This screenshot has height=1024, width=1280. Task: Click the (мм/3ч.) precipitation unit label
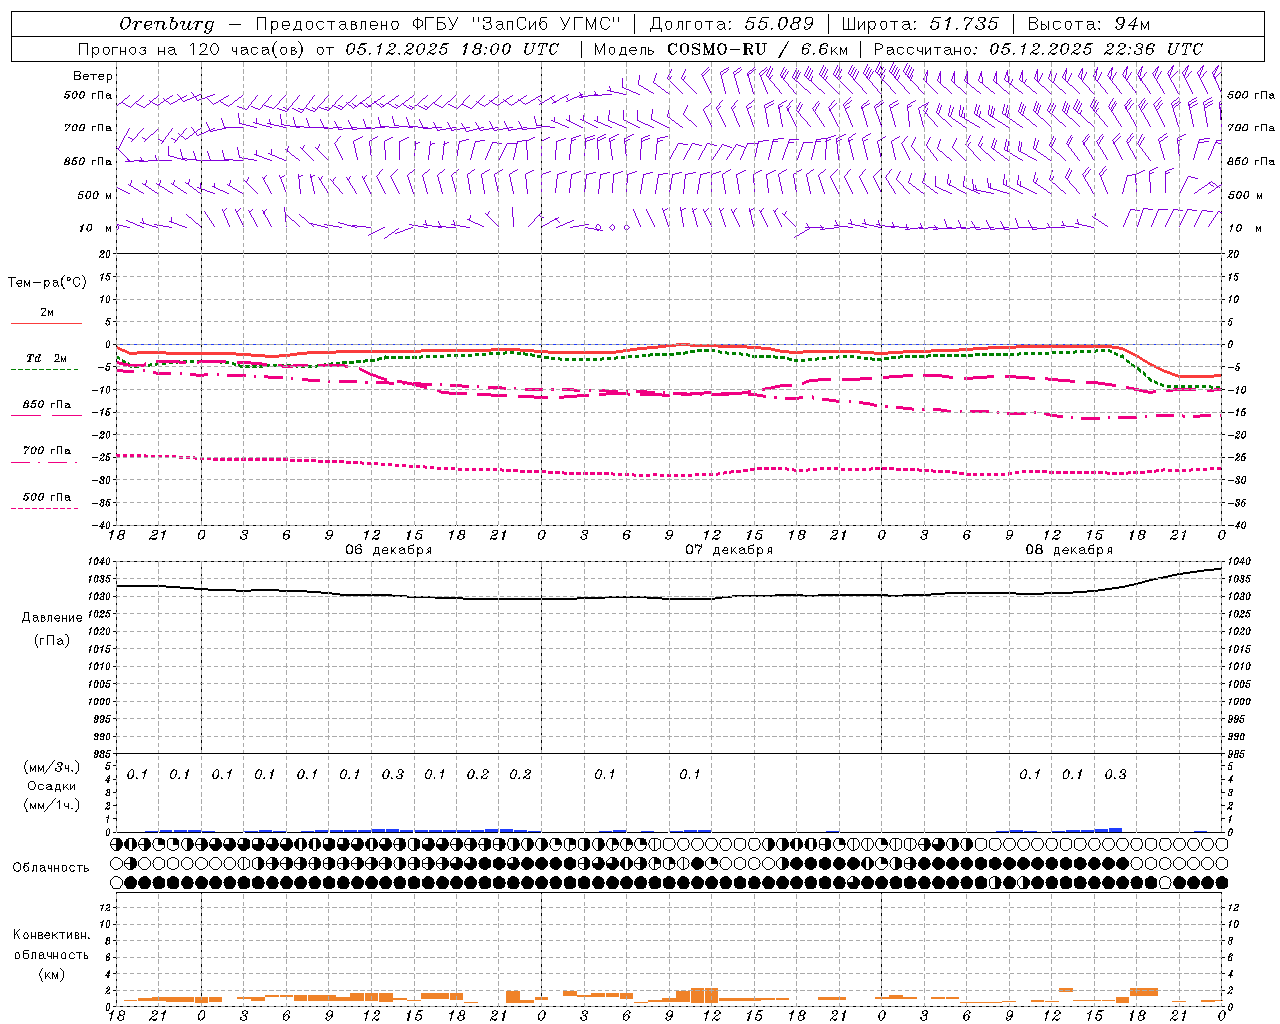click(52, 767)
